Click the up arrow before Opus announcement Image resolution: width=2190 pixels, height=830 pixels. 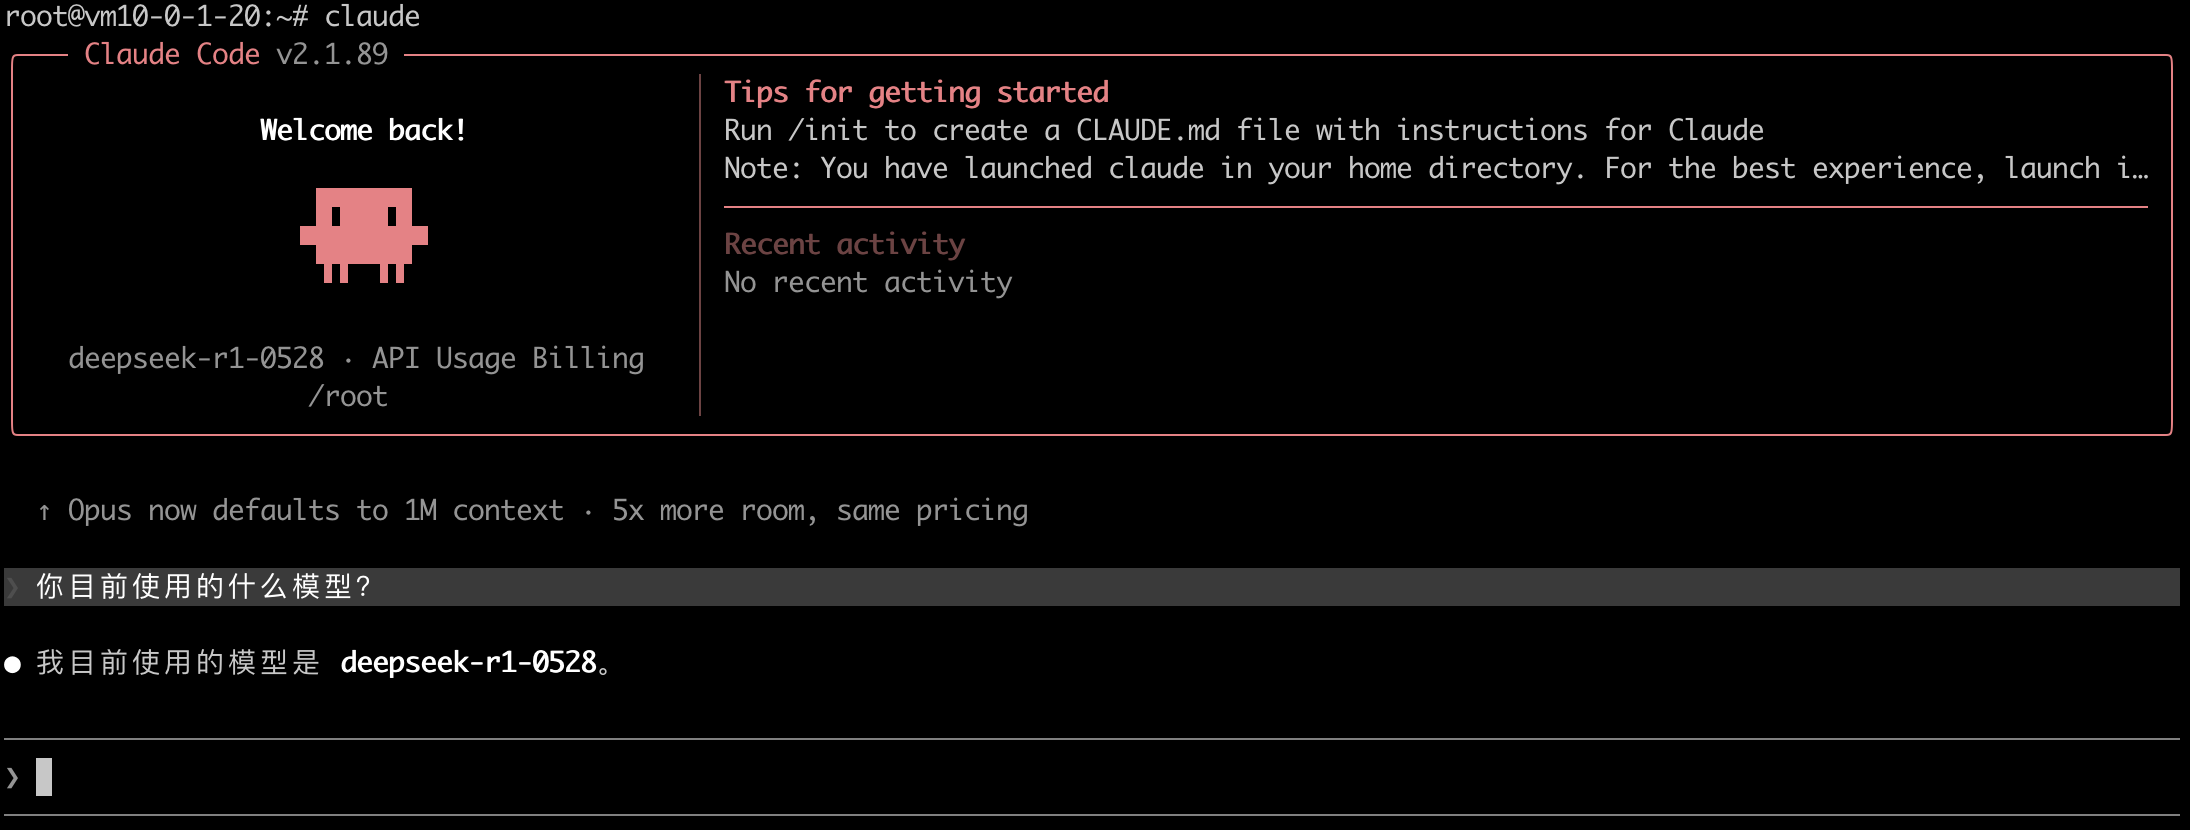(44, 512)
